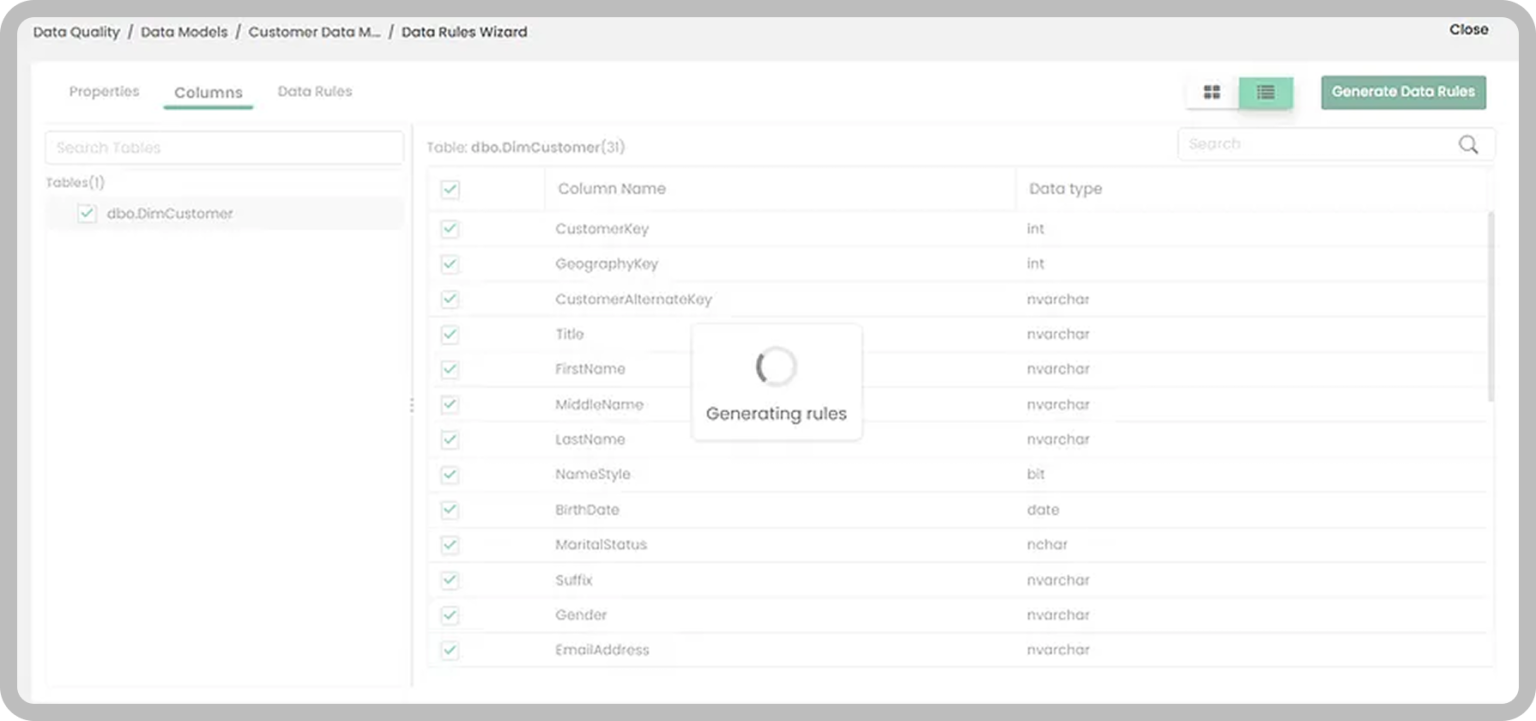Uncheck the dbo.DimCustomer table checkbox
This screenshot has height=721, width=1536.
click(x=87, y=213)
